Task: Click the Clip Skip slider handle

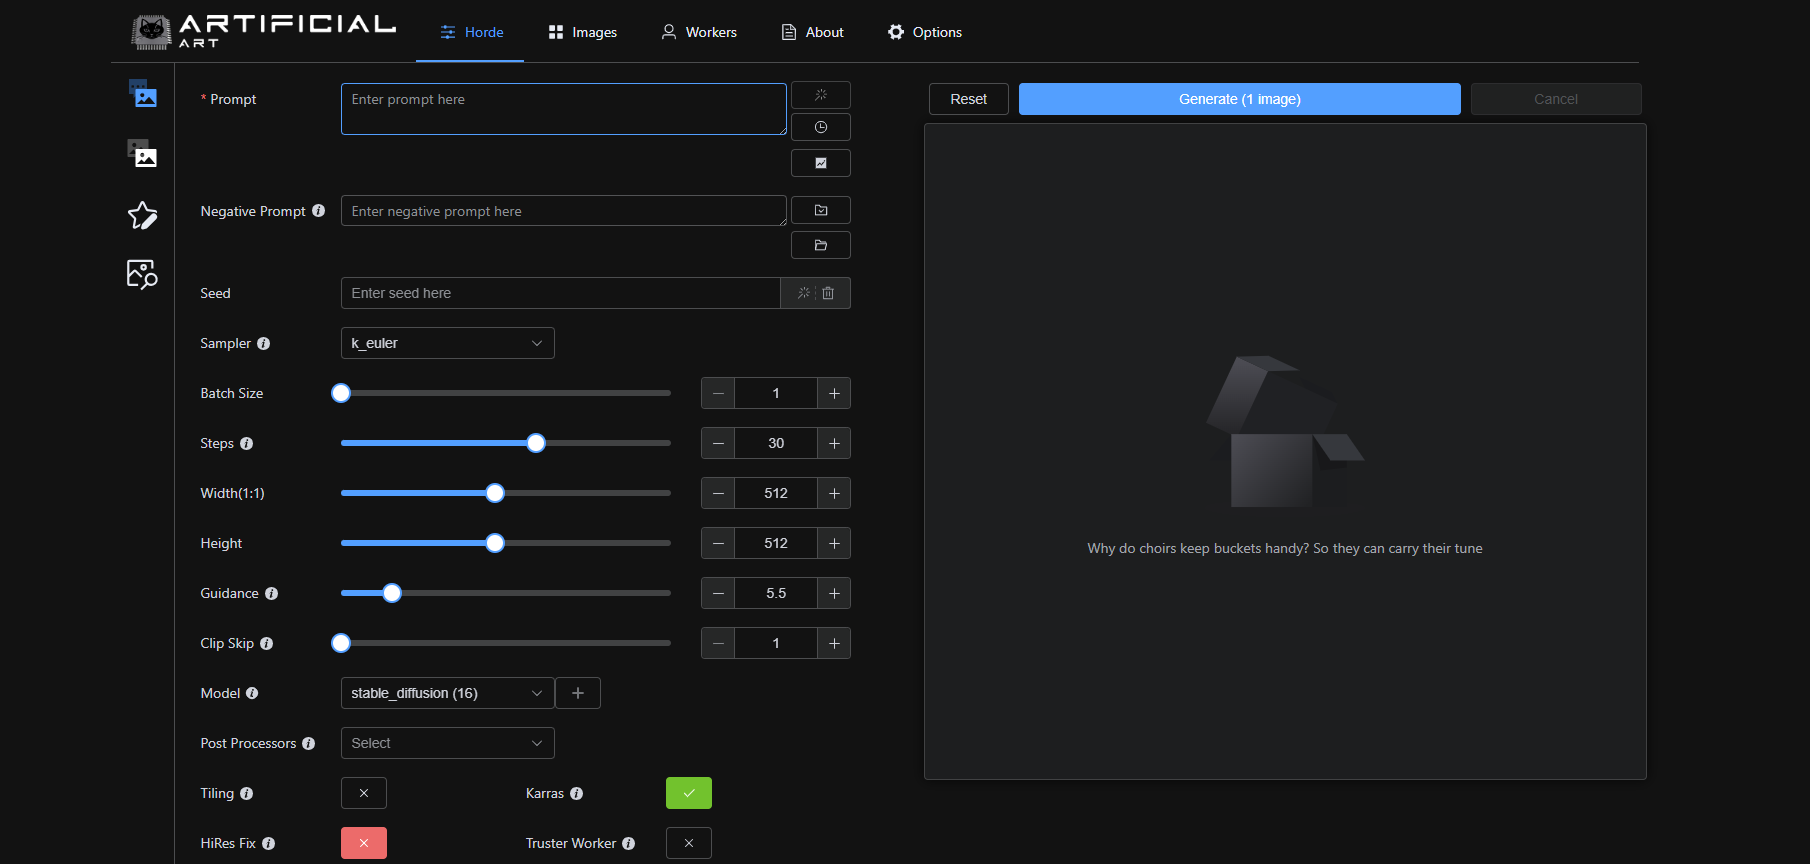Action: click(341, 643)
